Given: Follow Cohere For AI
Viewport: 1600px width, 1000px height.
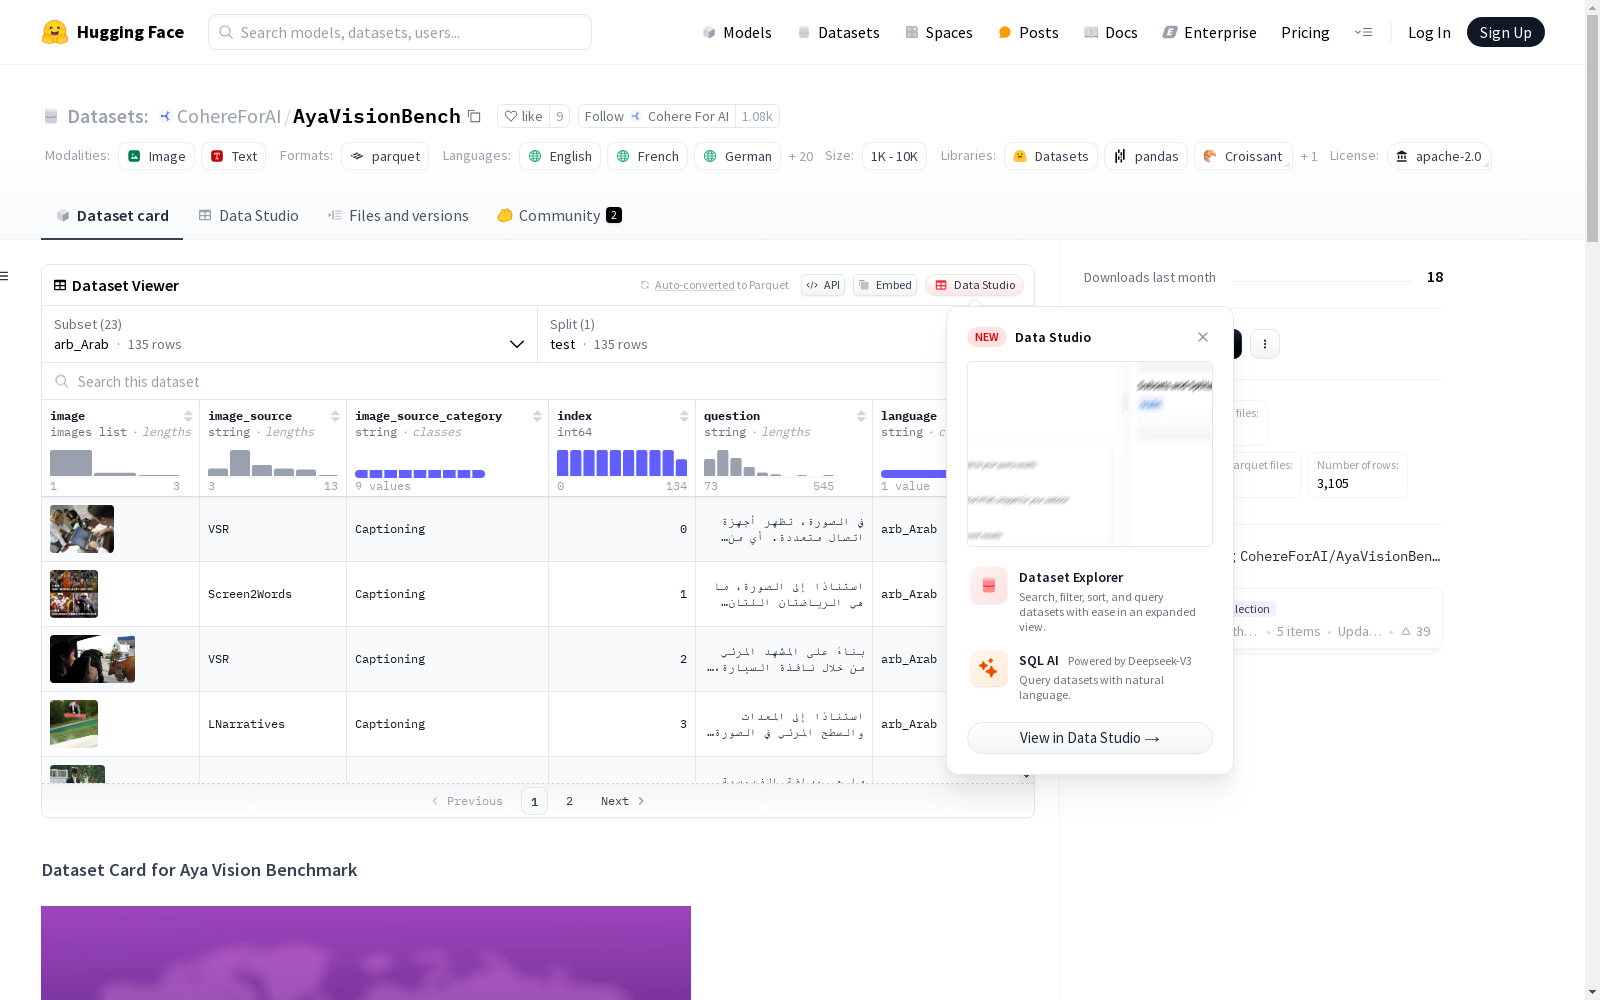Looking at the screenshot, I should tap(656, 116).
